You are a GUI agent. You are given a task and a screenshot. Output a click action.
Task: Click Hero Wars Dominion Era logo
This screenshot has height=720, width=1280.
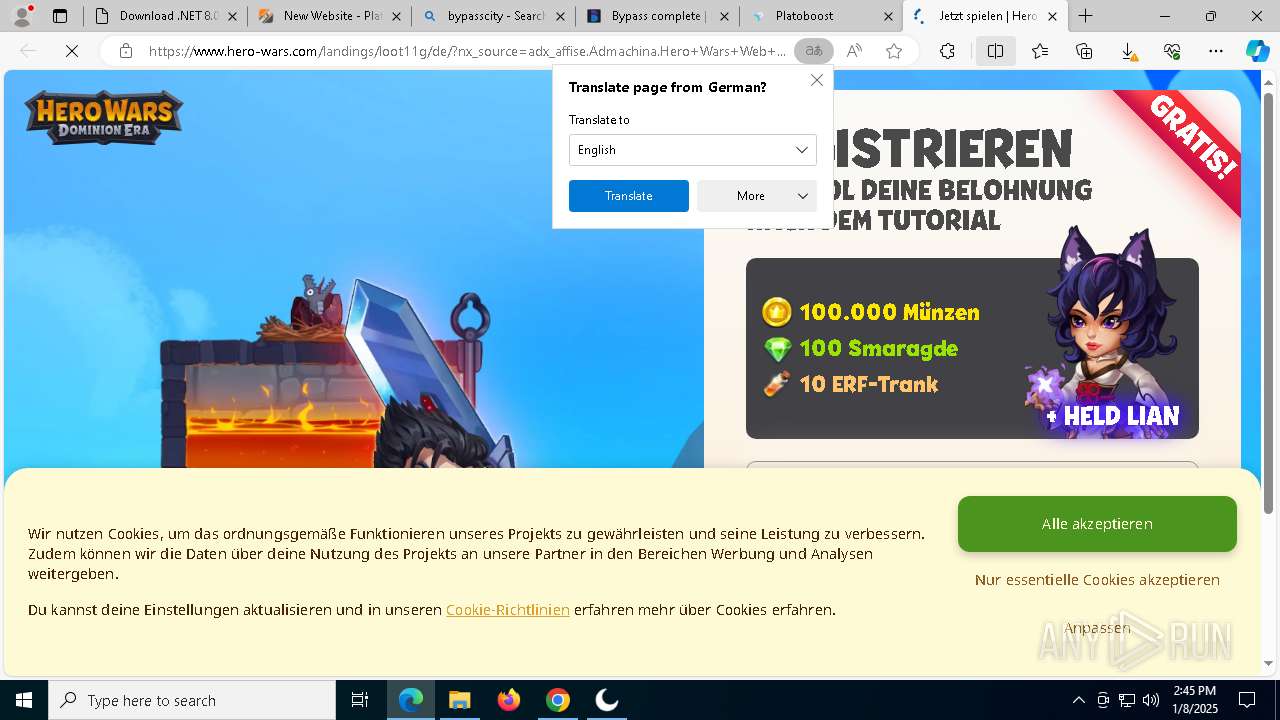(104, 117)
